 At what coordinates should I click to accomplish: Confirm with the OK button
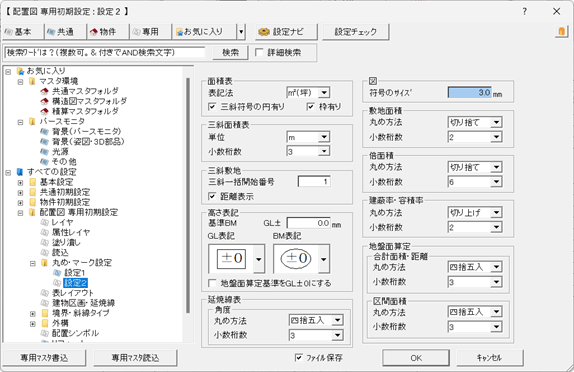tap(416, 358)
